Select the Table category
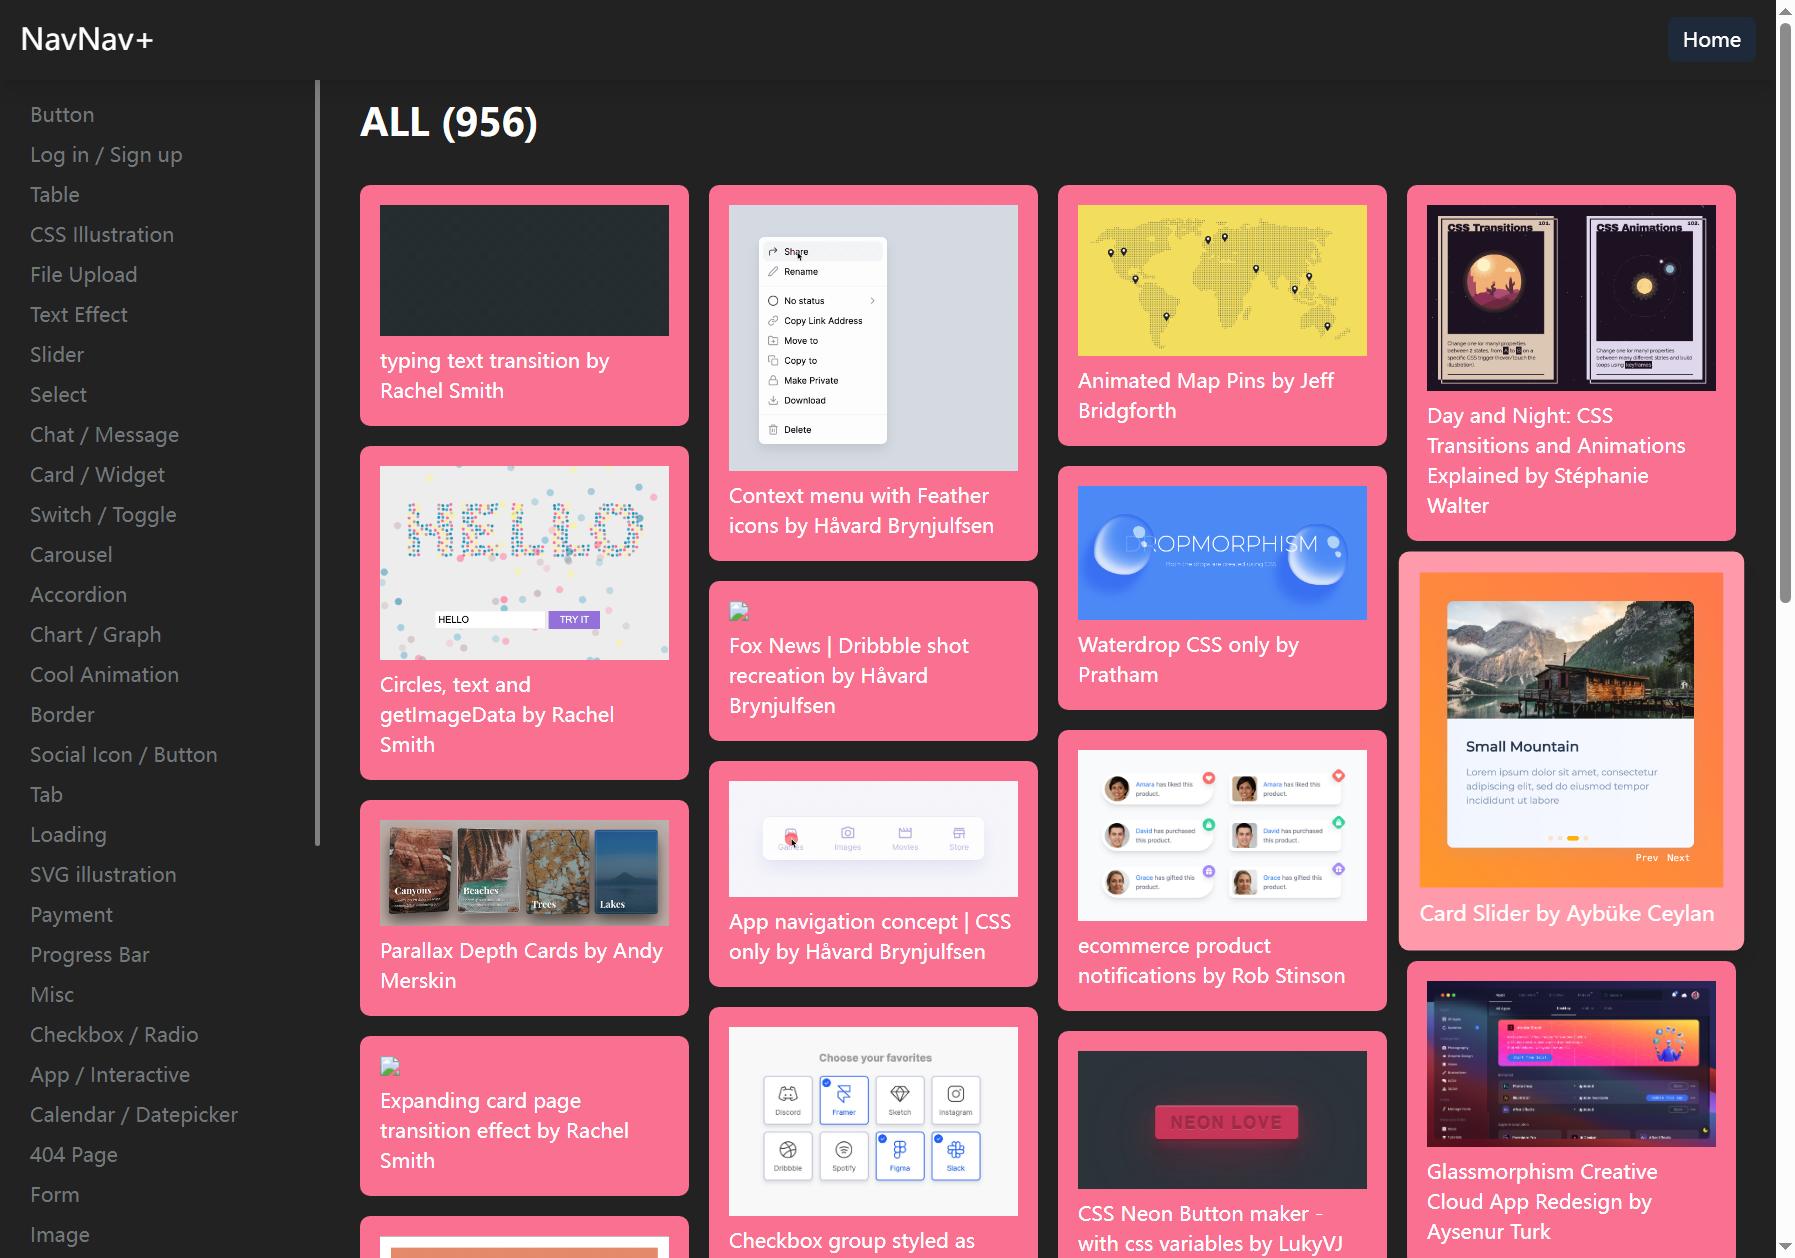This screenshot has width=1795, height=1258. tap(55, 195)
